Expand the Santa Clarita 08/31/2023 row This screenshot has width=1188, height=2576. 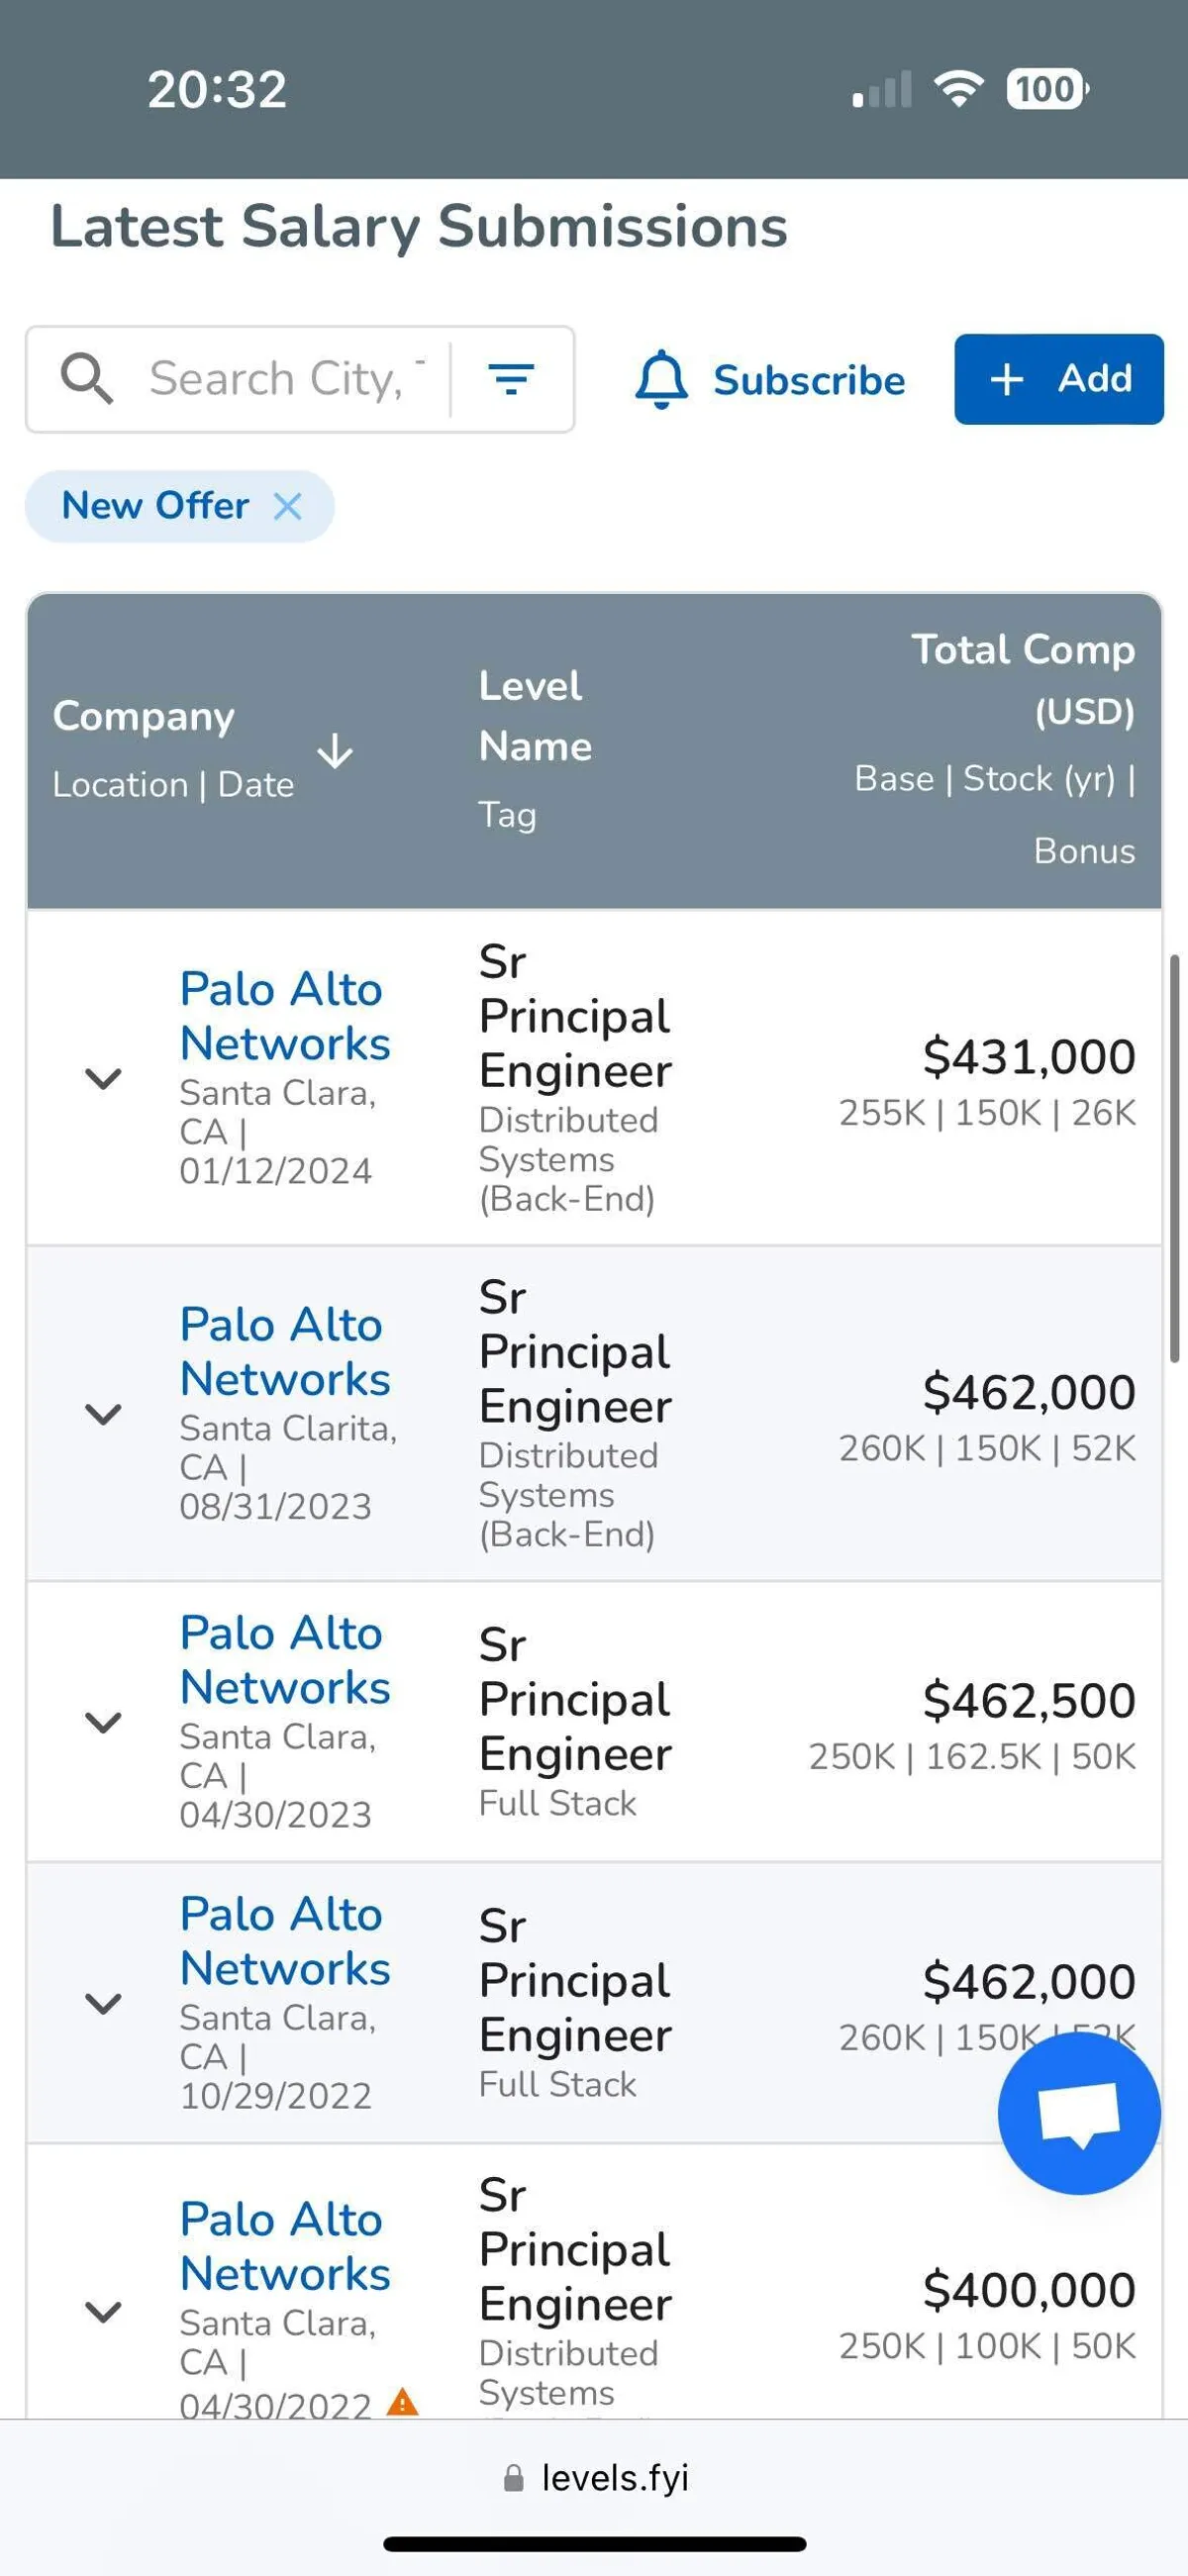pos(103,1413)
